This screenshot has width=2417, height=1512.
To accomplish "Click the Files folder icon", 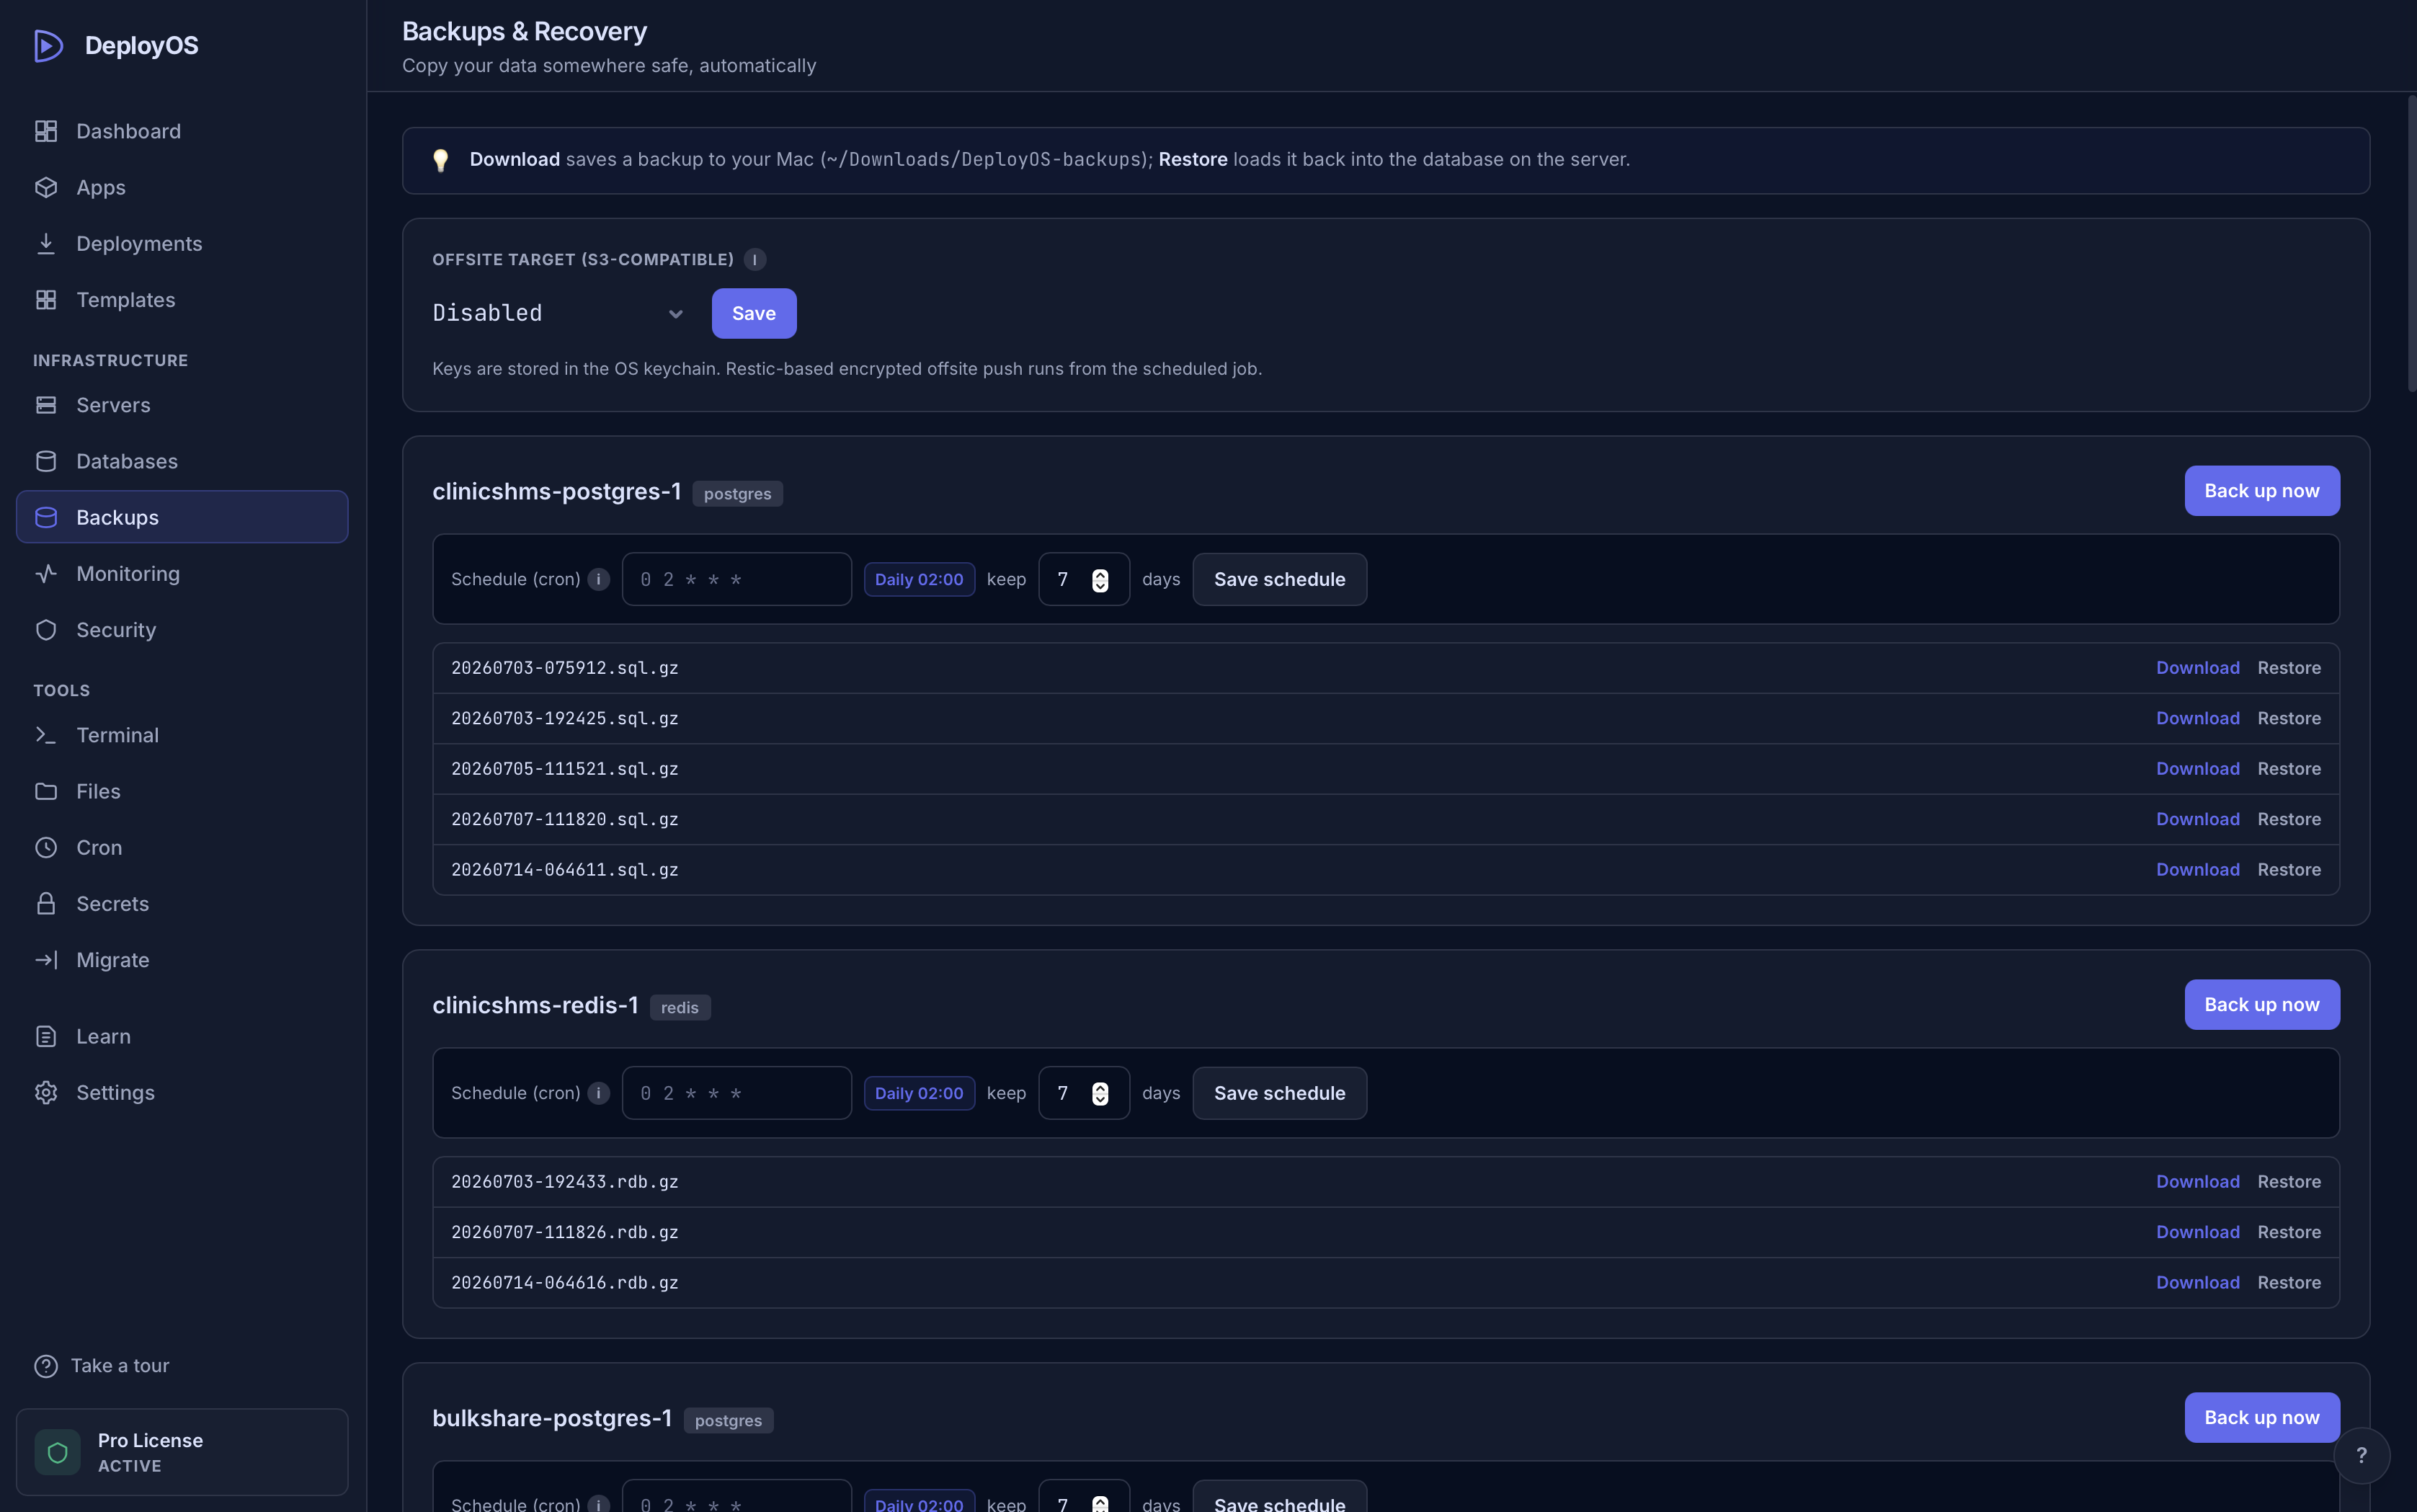I will pyautogui.click(x=46, y=791).
